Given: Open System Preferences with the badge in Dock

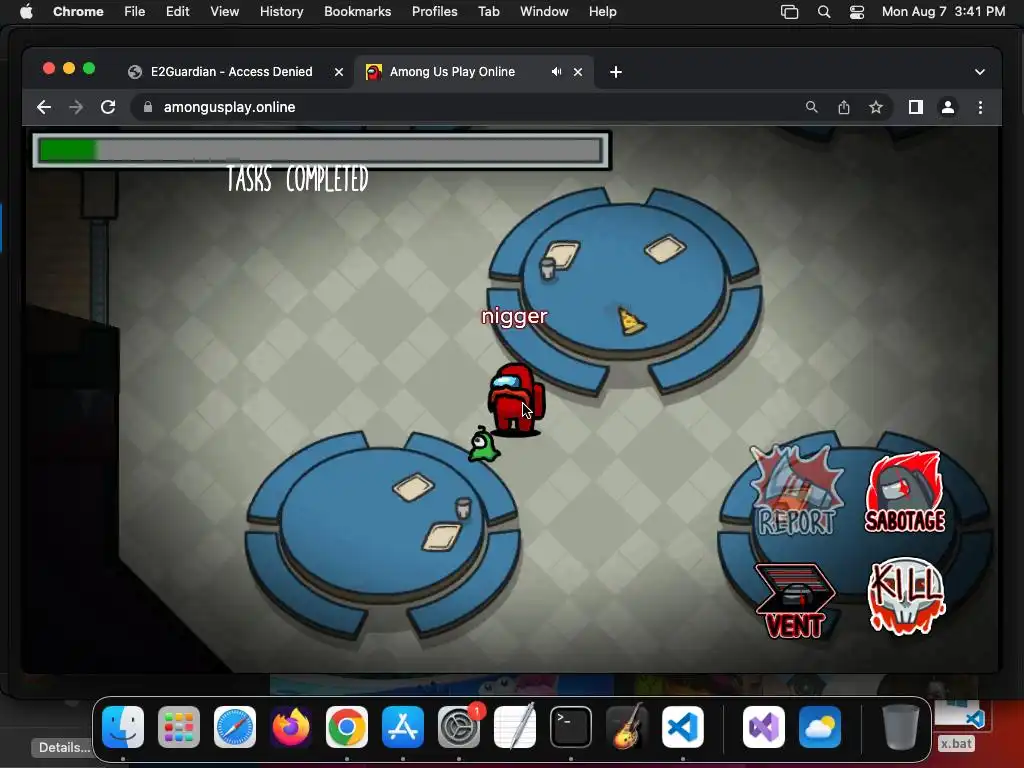Looking at the screenshot, I should coord(459,727).
